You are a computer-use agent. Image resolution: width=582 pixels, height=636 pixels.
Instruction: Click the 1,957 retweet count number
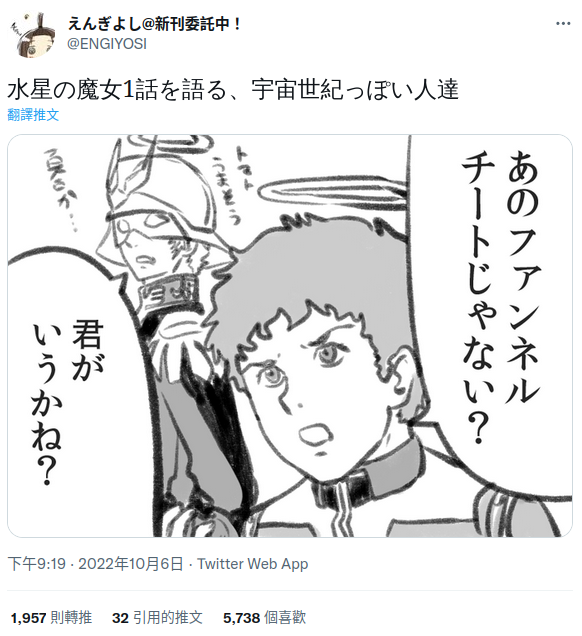pyautogui.click(x=28, y=618)
